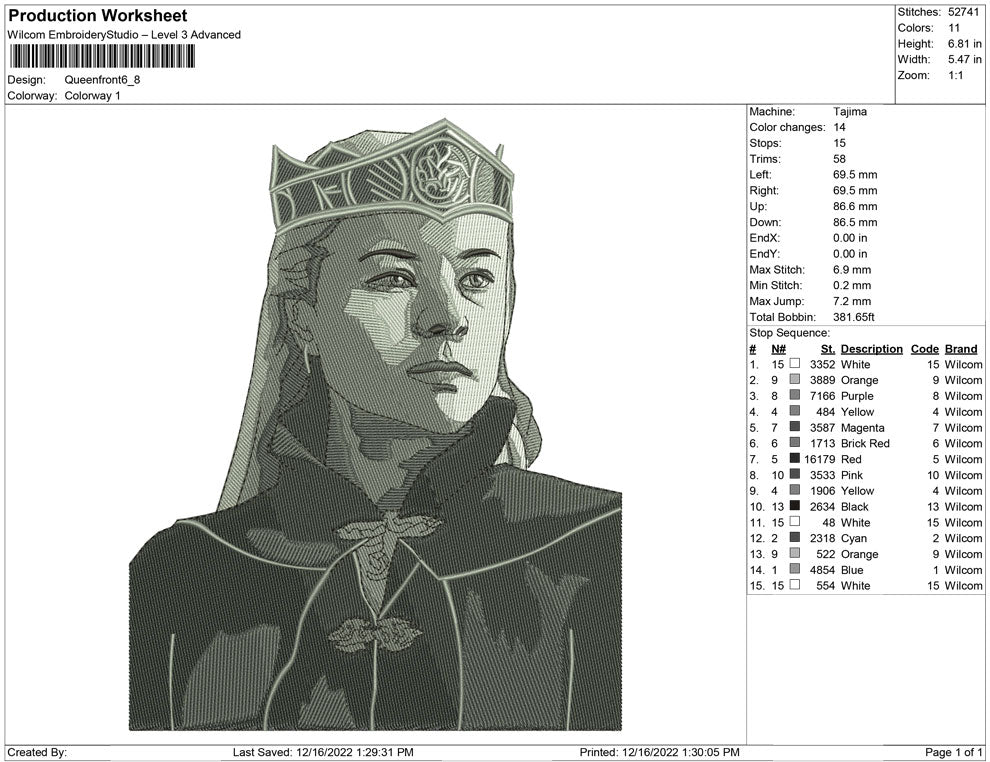Select the White swatch with 48 stitches
This screenshot has height=762, width=990.
pyautogui.click(x=795, y=521)
